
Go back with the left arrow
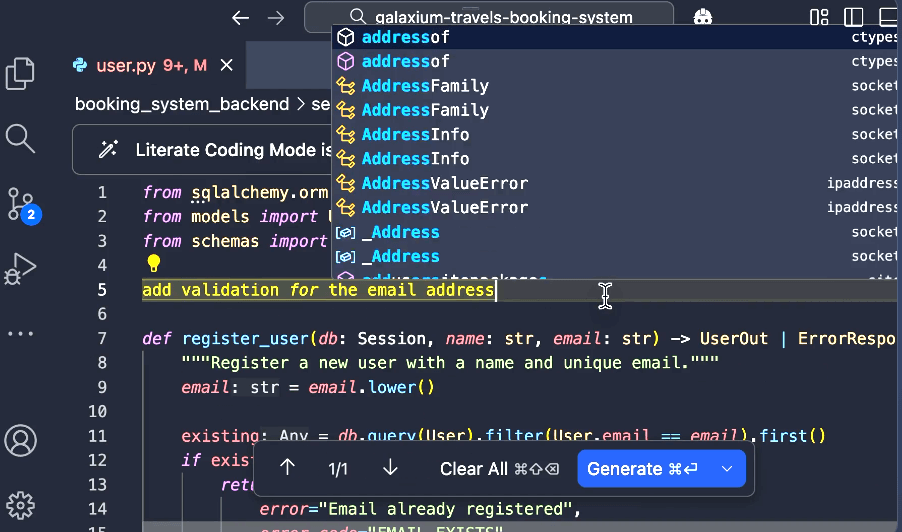tap(240, 18)
